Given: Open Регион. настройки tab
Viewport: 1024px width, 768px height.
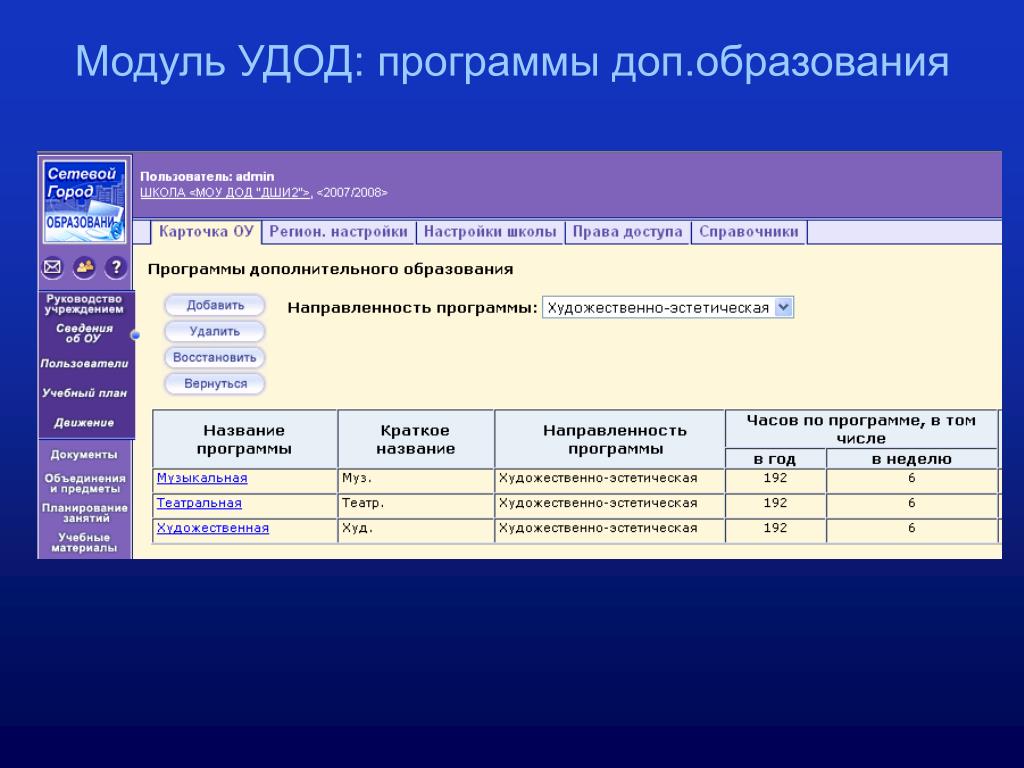Looking at the screenshot, I should click(338, 232).
